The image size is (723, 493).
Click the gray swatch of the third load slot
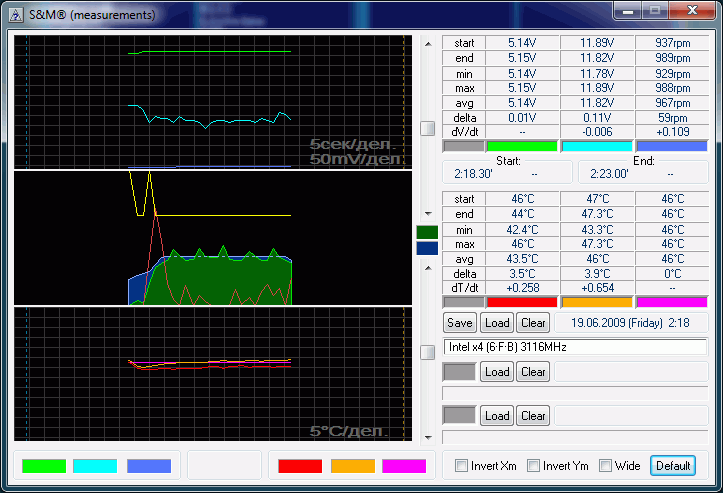[459, 416]
